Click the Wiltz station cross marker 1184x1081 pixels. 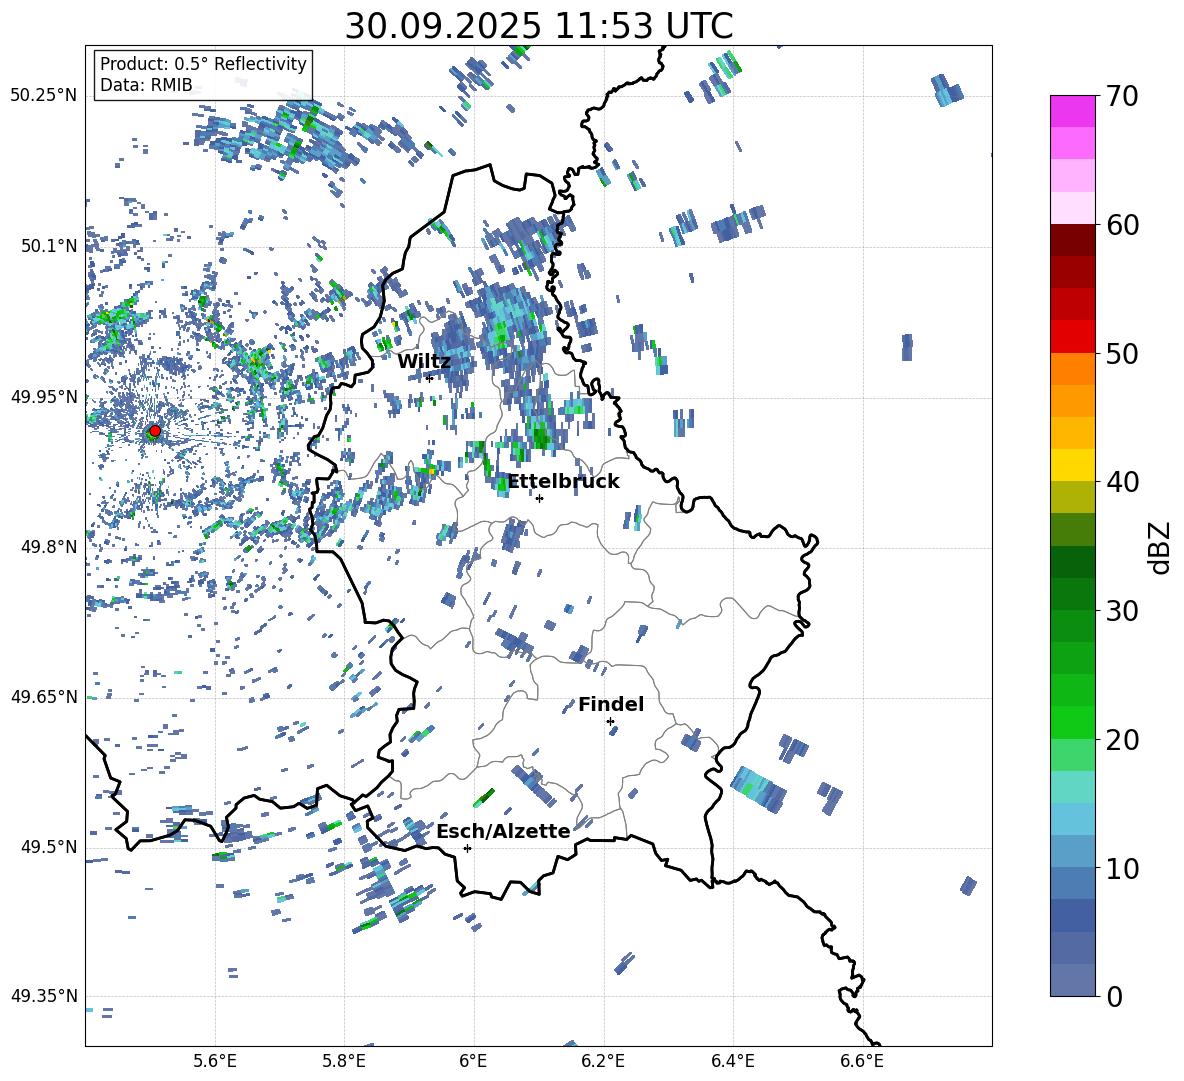tap(429, 378)
